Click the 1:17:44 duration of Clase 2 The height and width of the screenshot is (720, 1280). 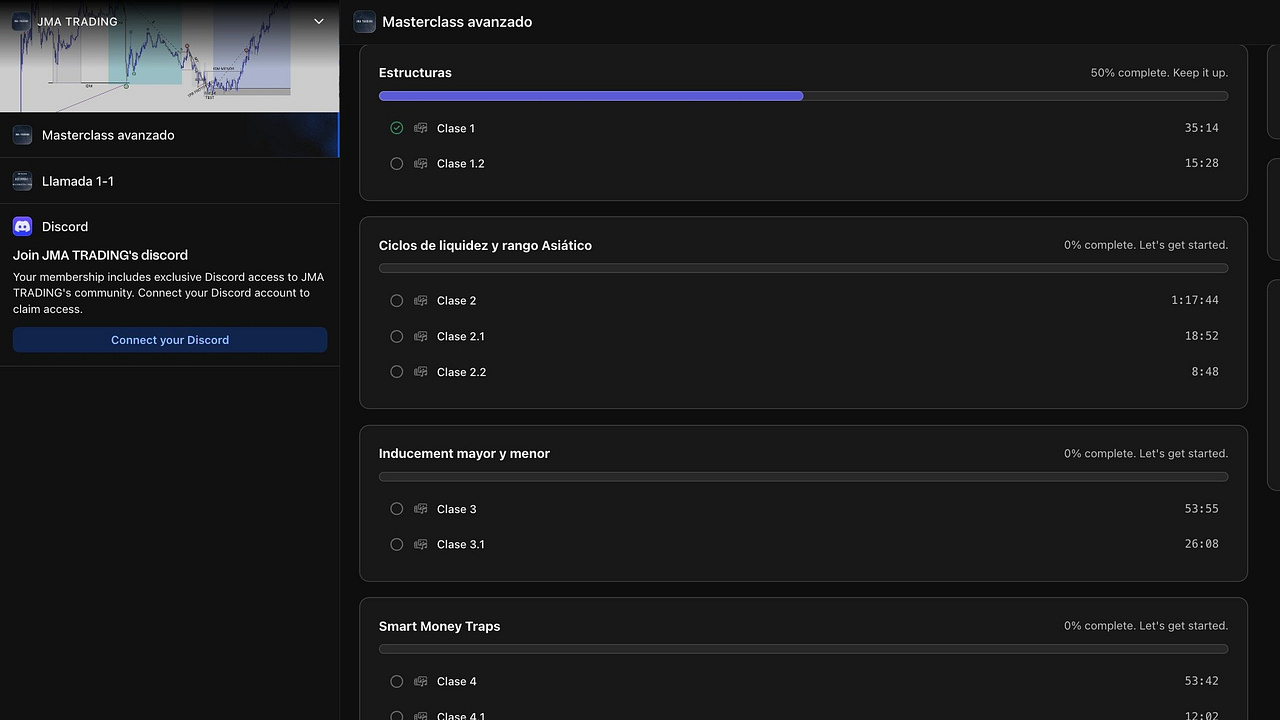pyautogui.click(x=1195, y=300)
